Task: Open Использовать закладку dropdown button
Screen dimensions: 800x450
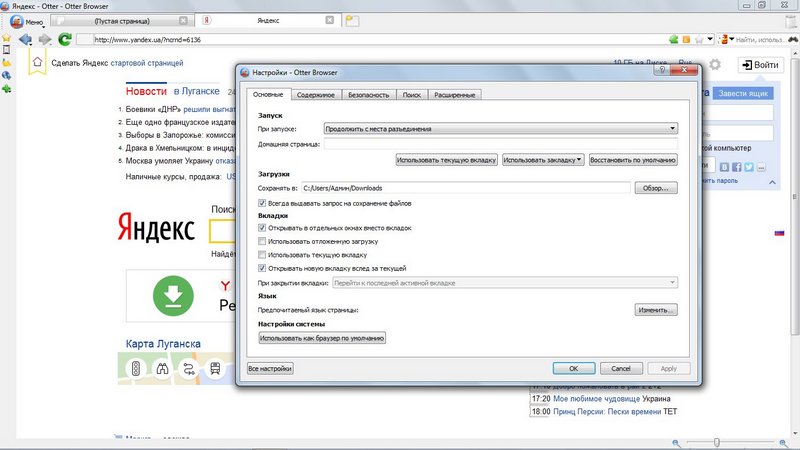Action: (x=543, y=160)
